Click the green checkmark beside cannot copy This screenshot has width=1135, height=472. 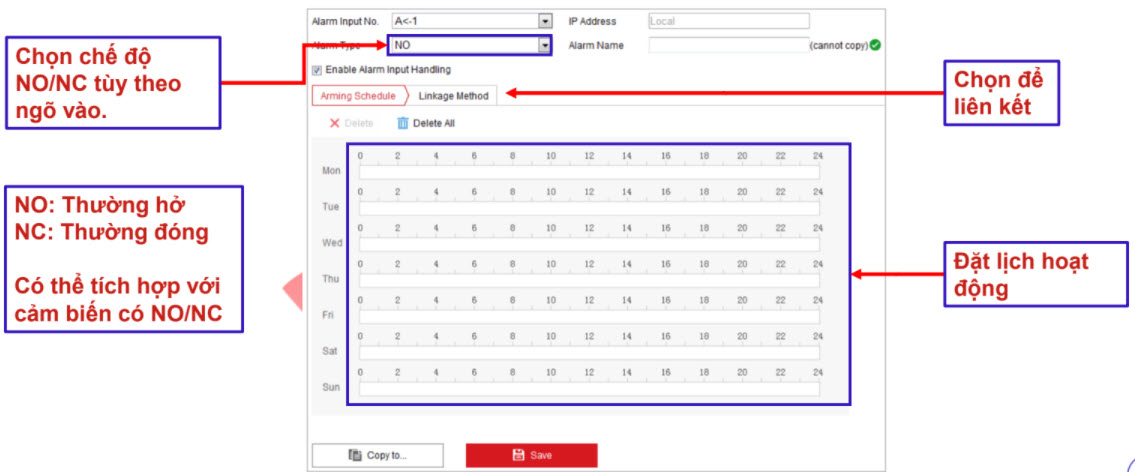pos(875,45)
